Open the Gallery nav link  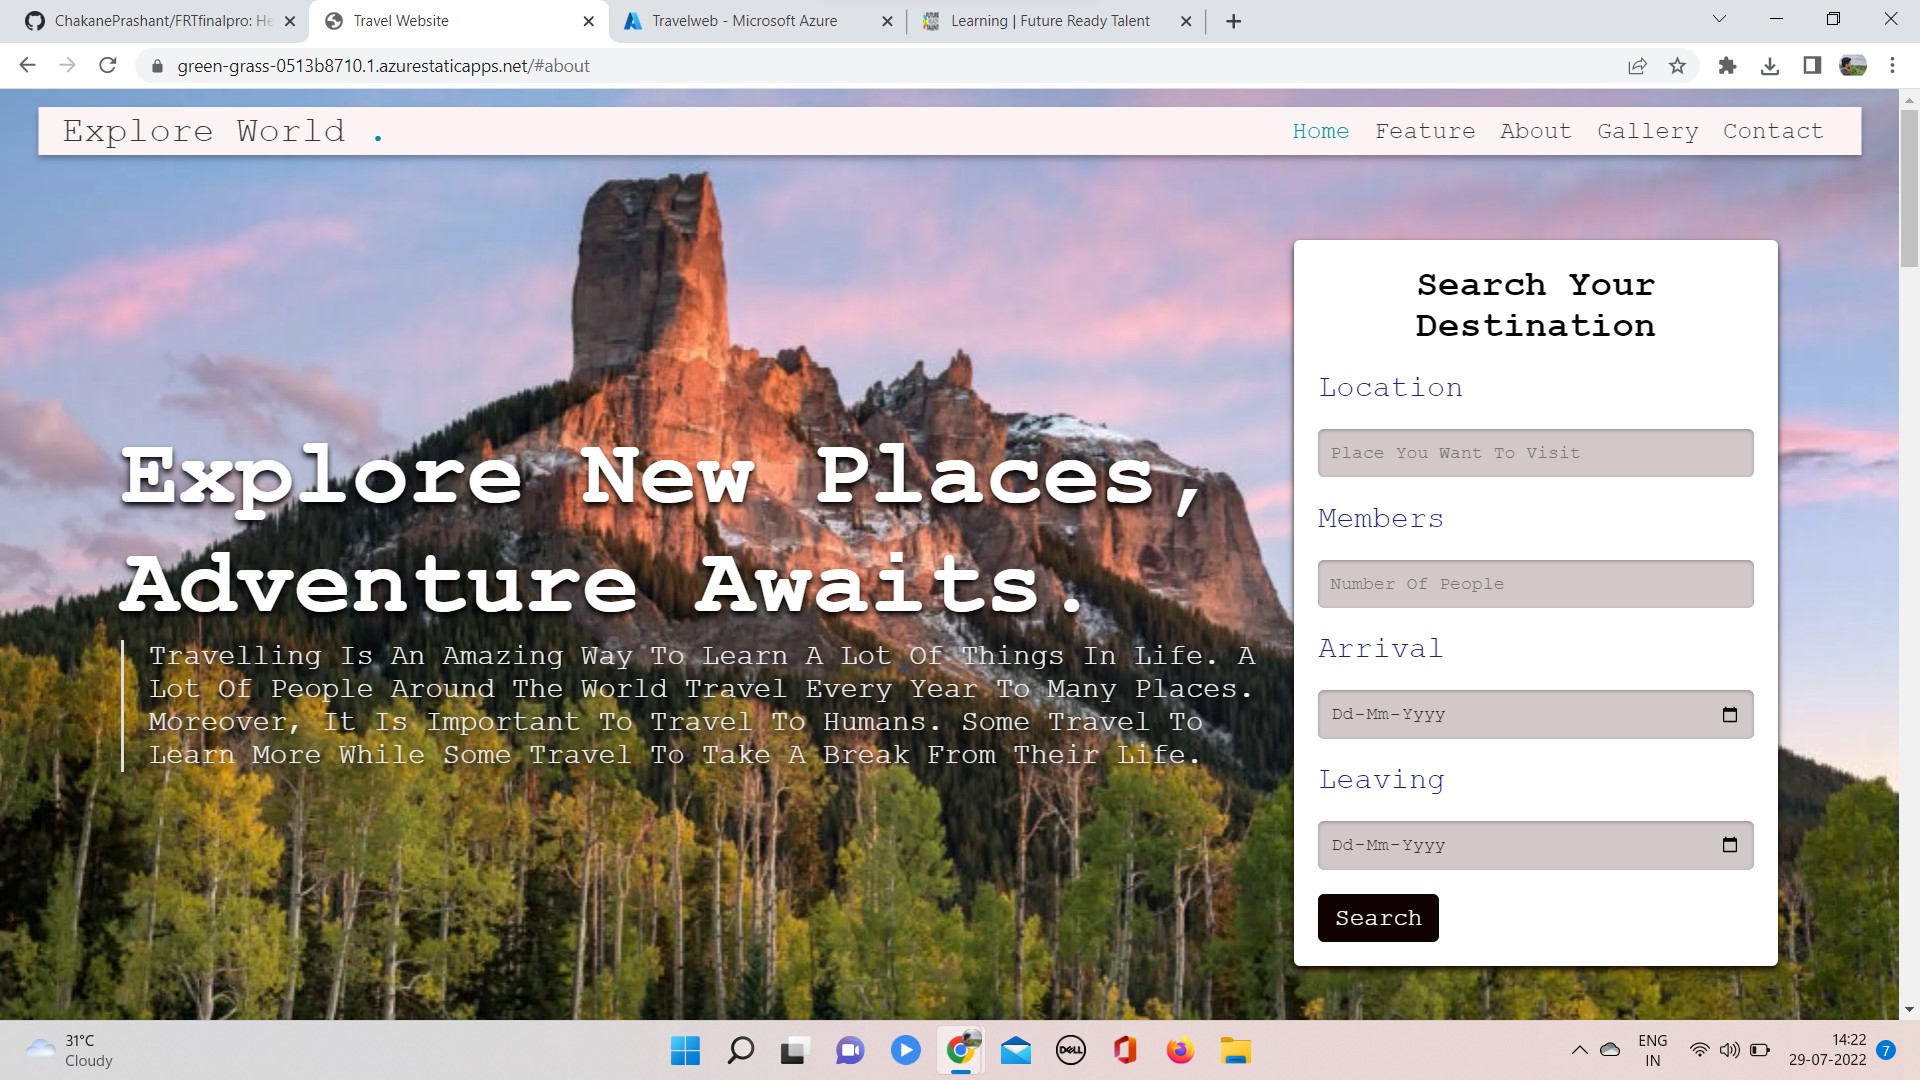coord(1647,131)
